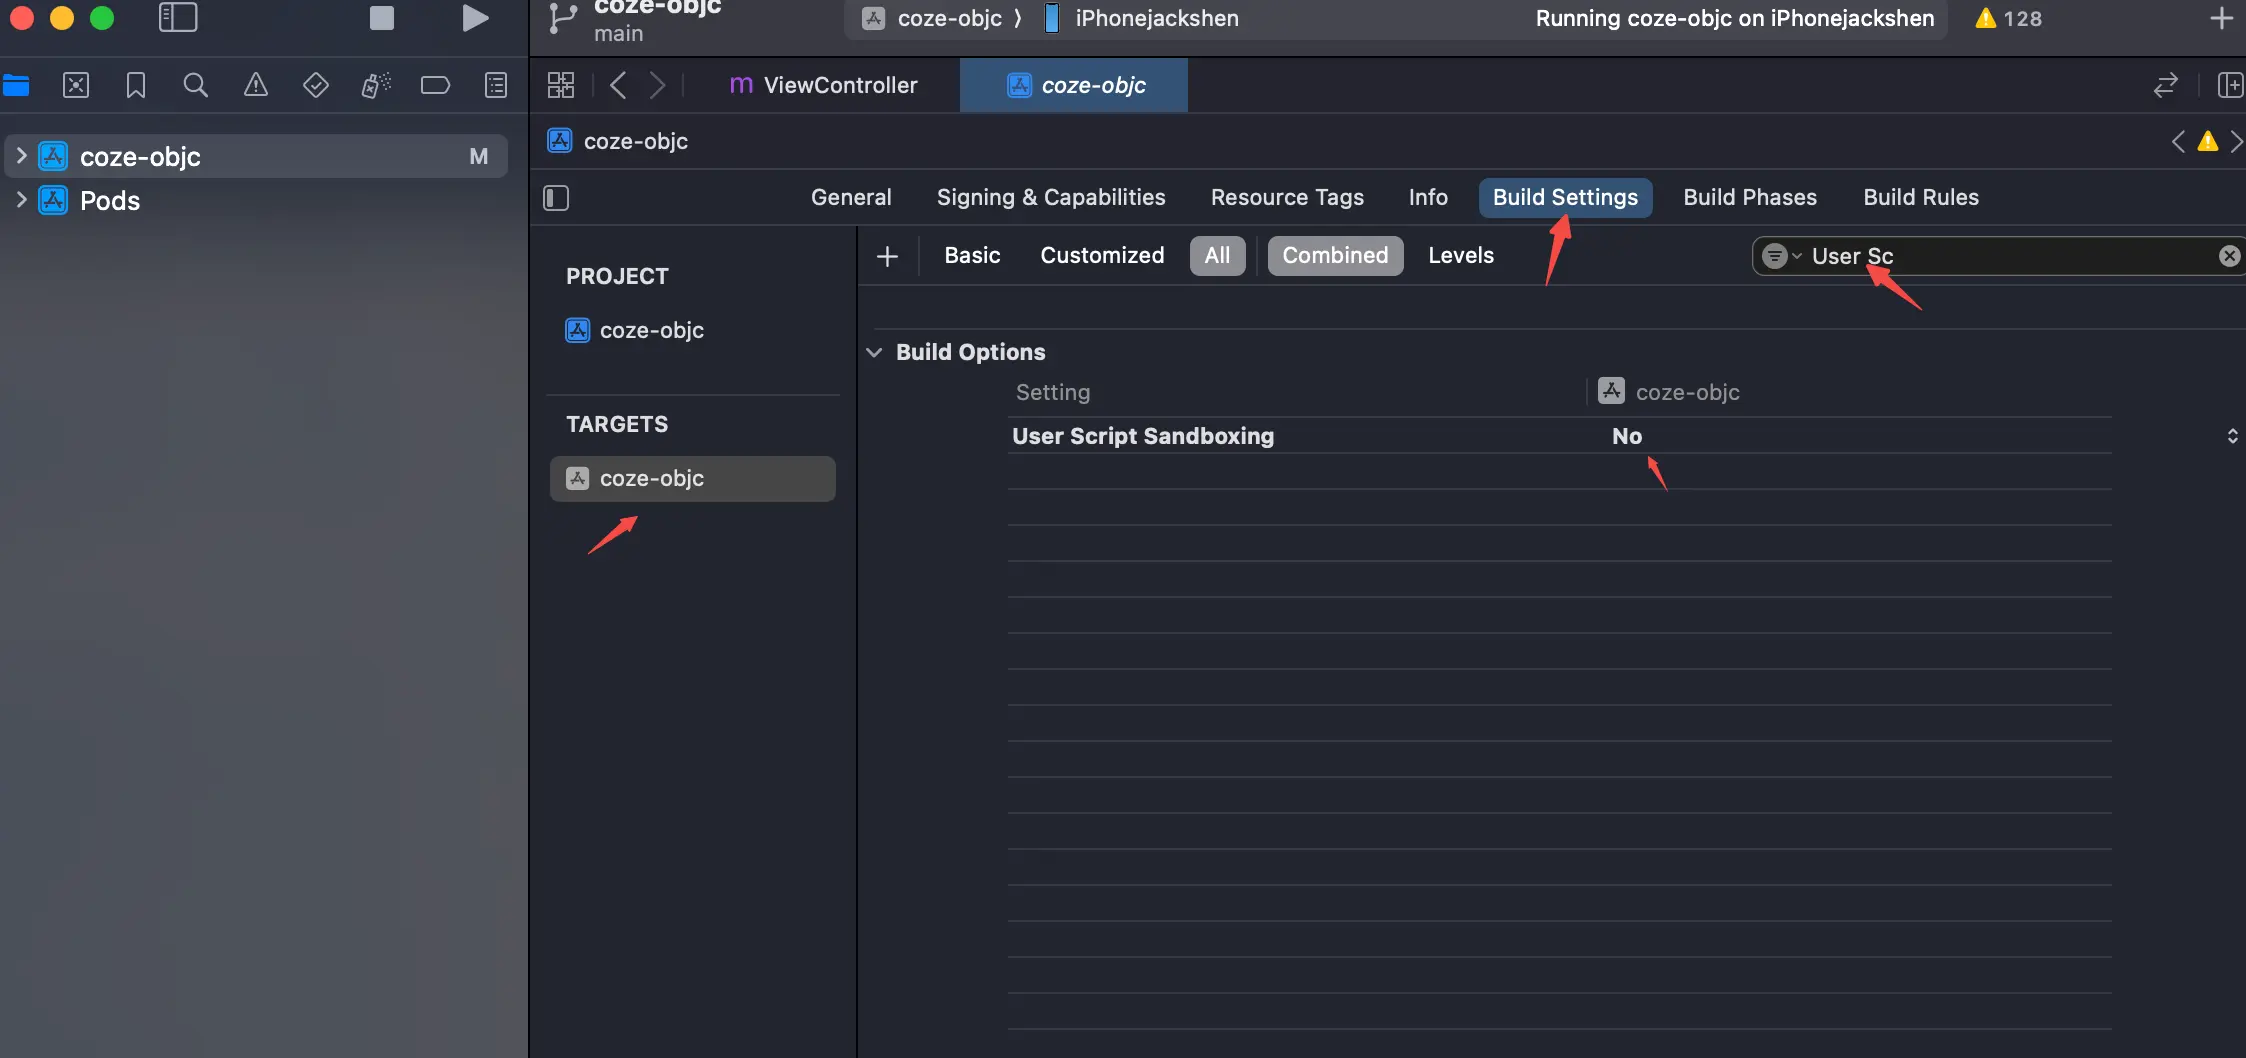Image resolution: width=2246 pixels, height=1058 pixels.
Task: Click the jump bar warning triangle
Action: [x=2208, y=142]
